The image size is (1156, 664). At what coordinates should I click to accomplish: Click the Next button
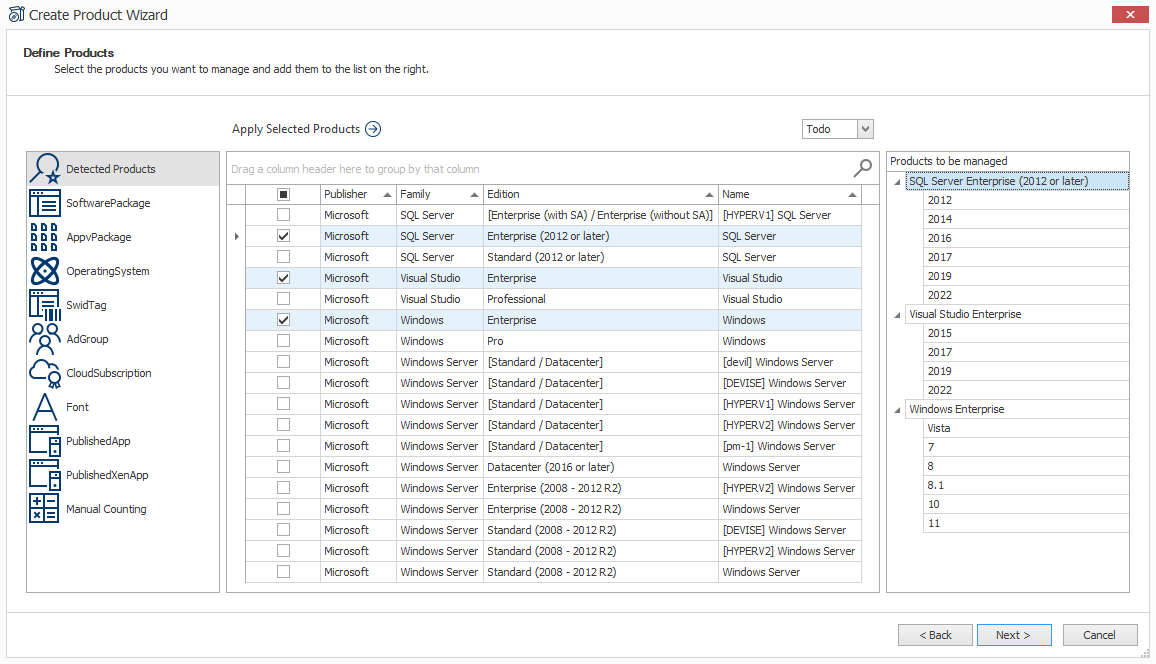click(1014, 635)
